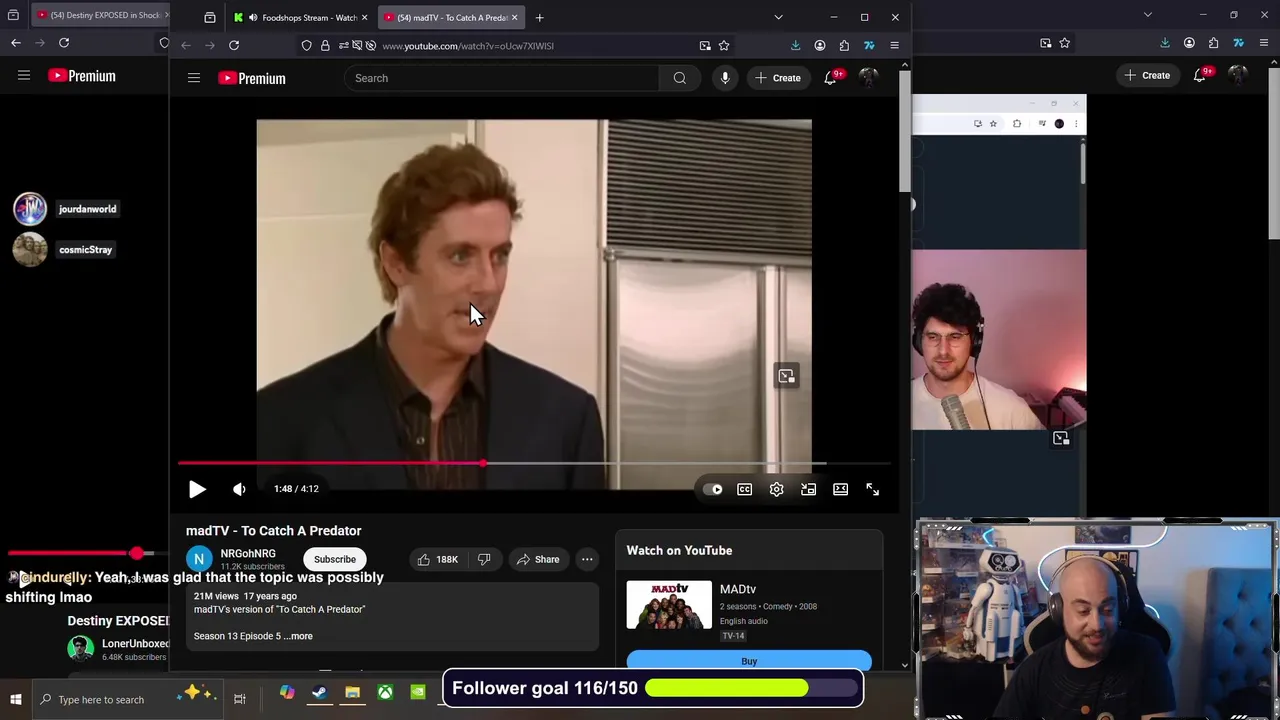
Task: Open the back window's account profile icon
Action: tap(1189, 43)
